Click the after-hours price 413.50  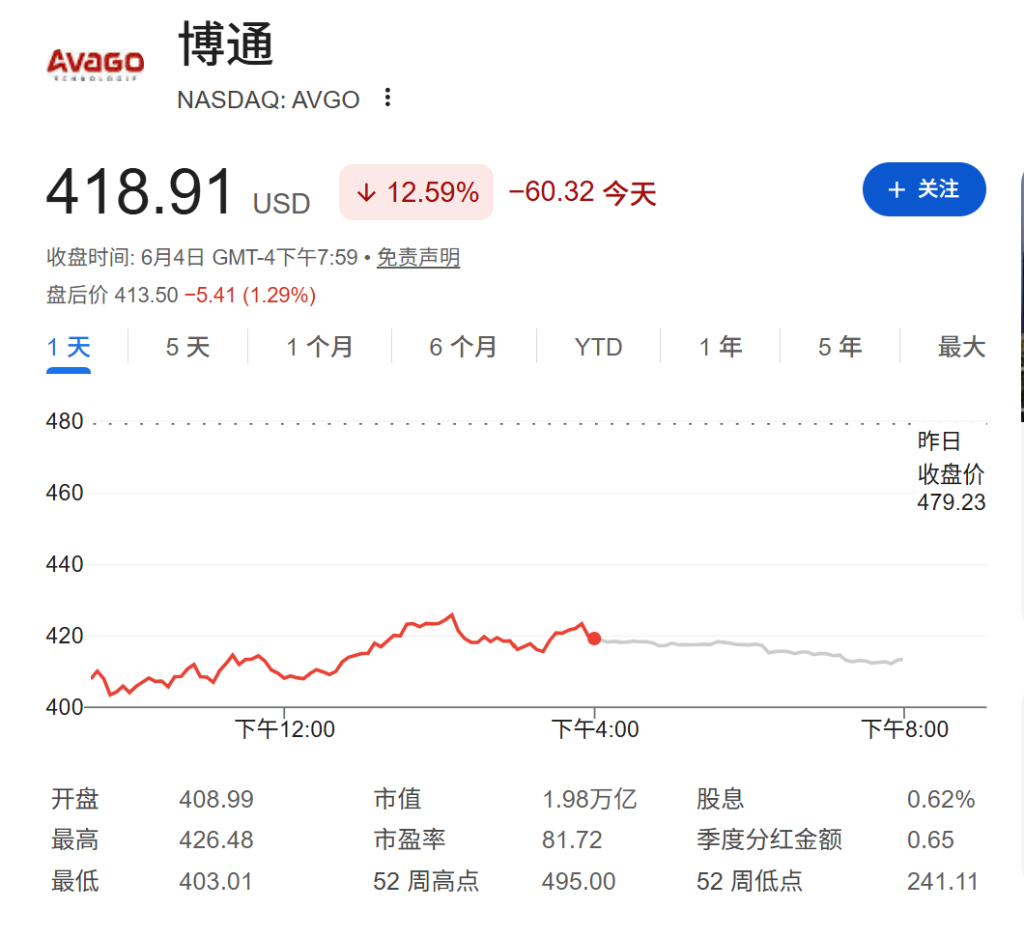coord(146,295)
